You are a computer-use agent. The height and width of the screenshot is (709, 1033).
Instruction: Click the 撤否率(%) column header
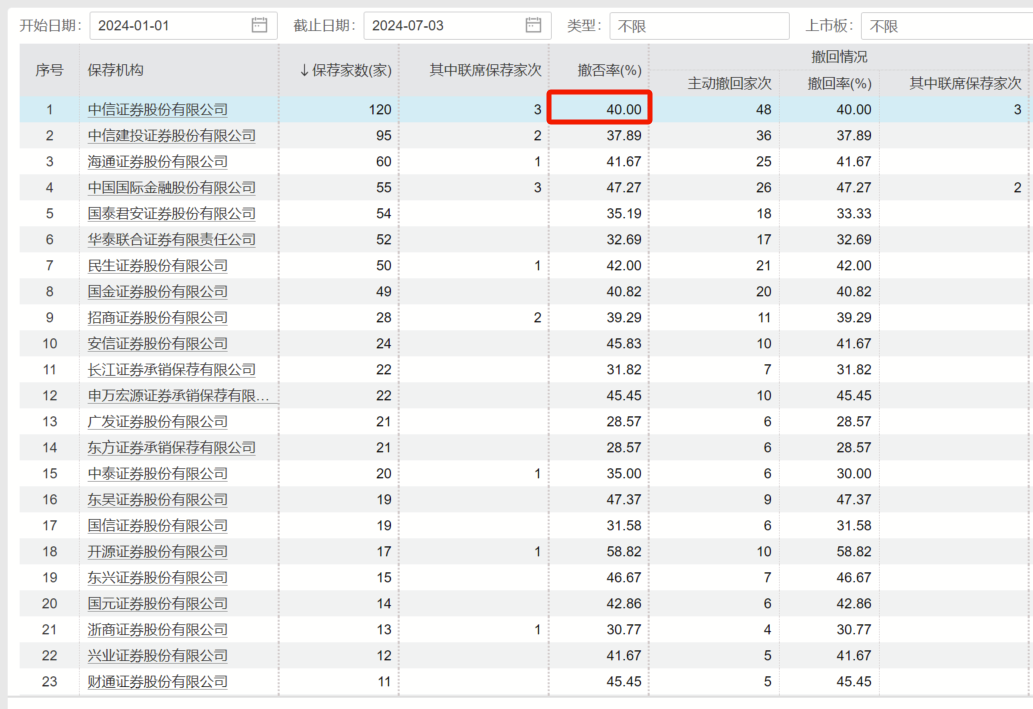coord(609,71)
